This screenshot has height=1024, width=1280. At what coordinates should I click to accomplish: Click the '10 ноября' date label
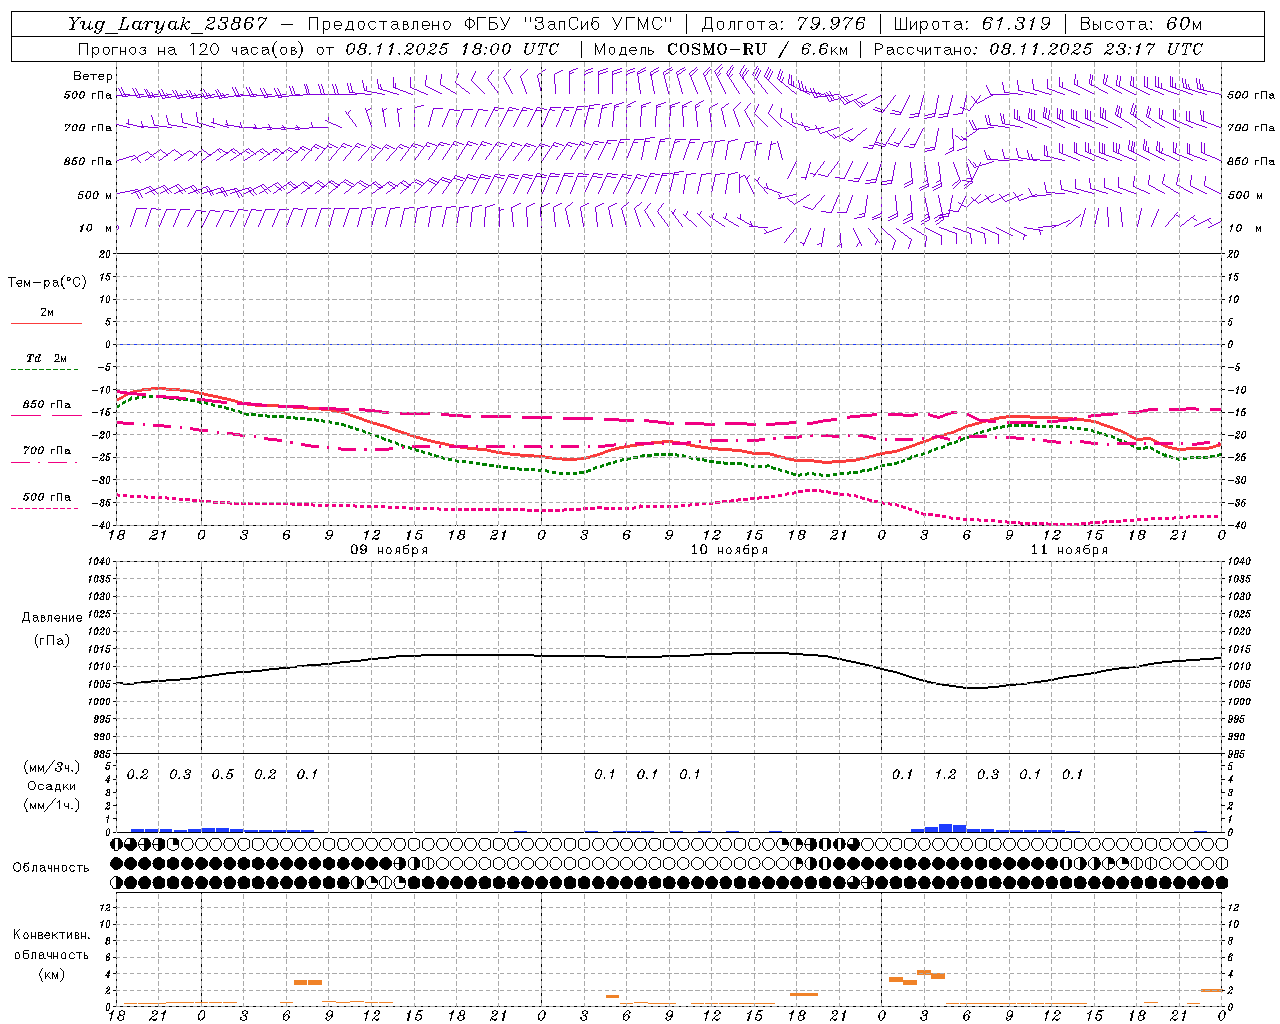point(729,550)
